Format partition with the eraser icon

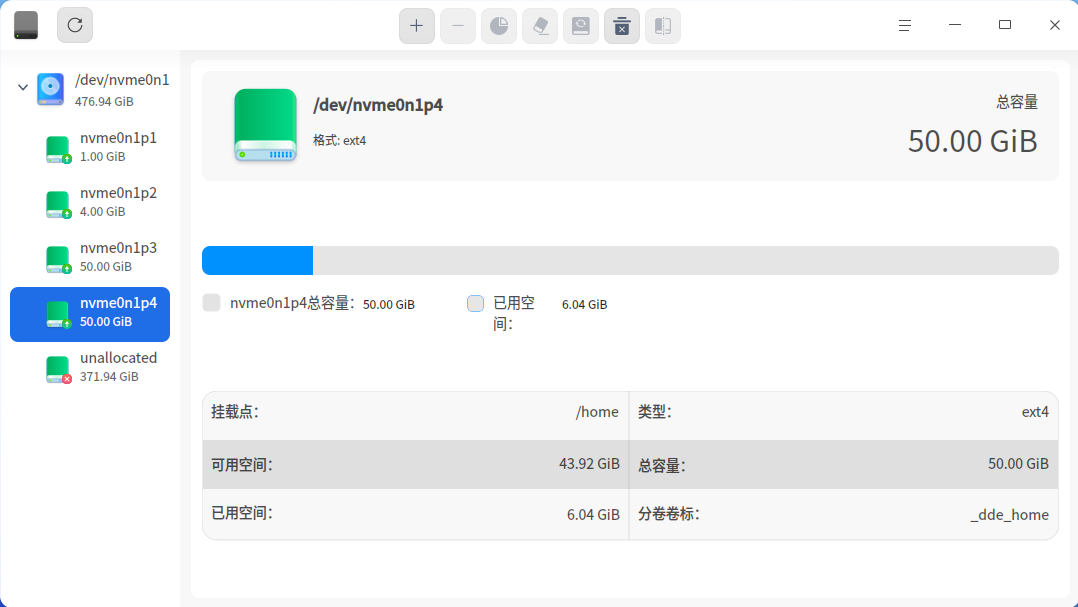(x=540, y=26)
